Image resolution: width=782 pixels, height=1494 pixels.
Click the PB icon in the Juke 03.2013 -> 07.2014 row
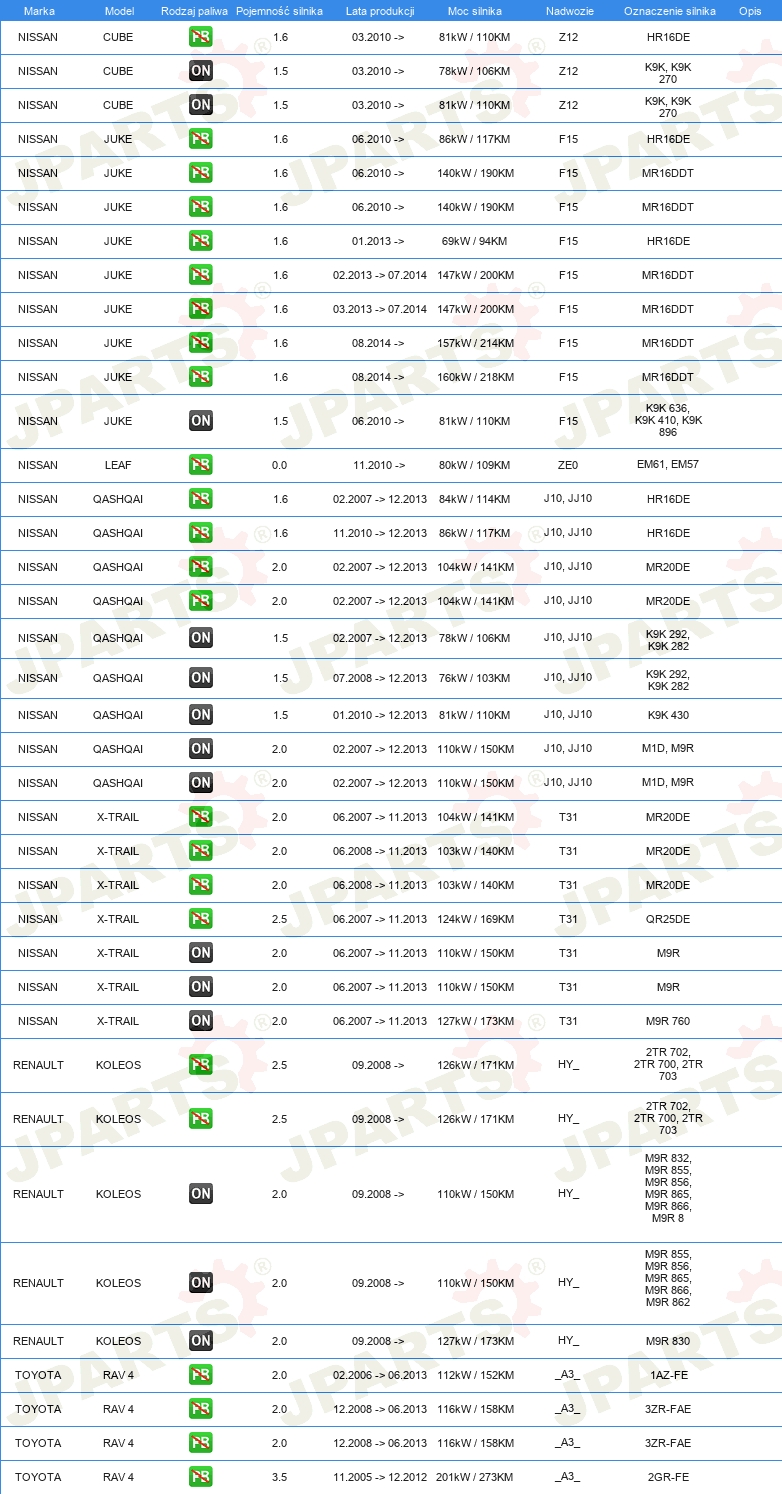click(201, 309)
